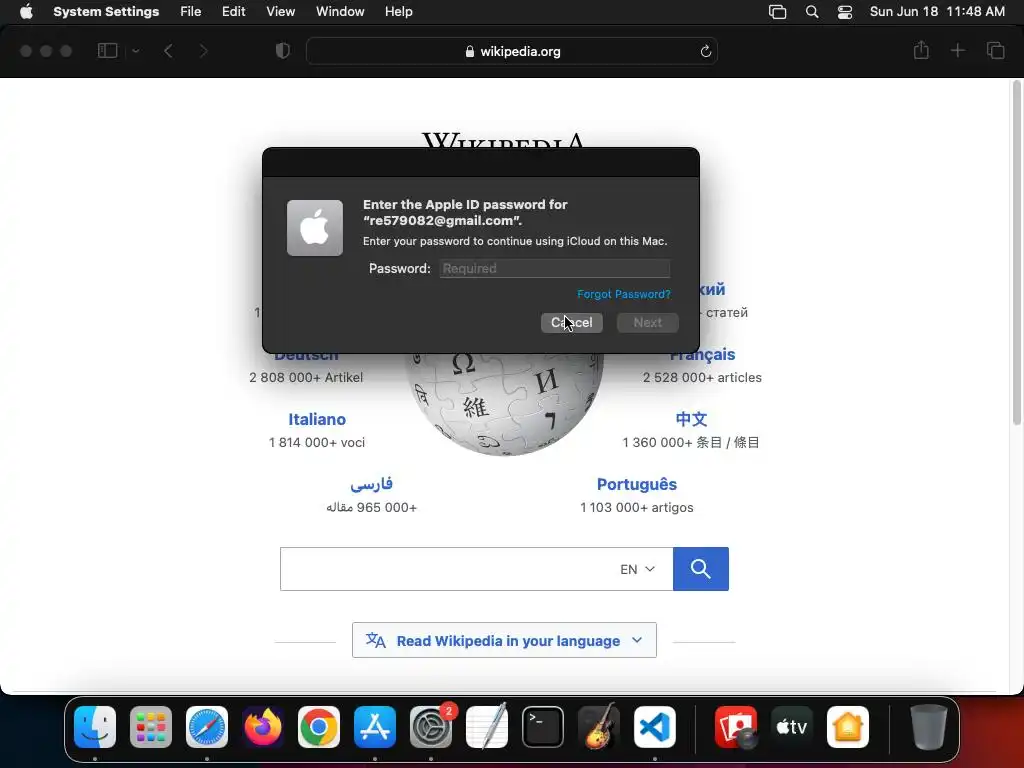The height and width of the screenshot is (768, 1024).
Task: Open the Window menu
Action: 340,12
